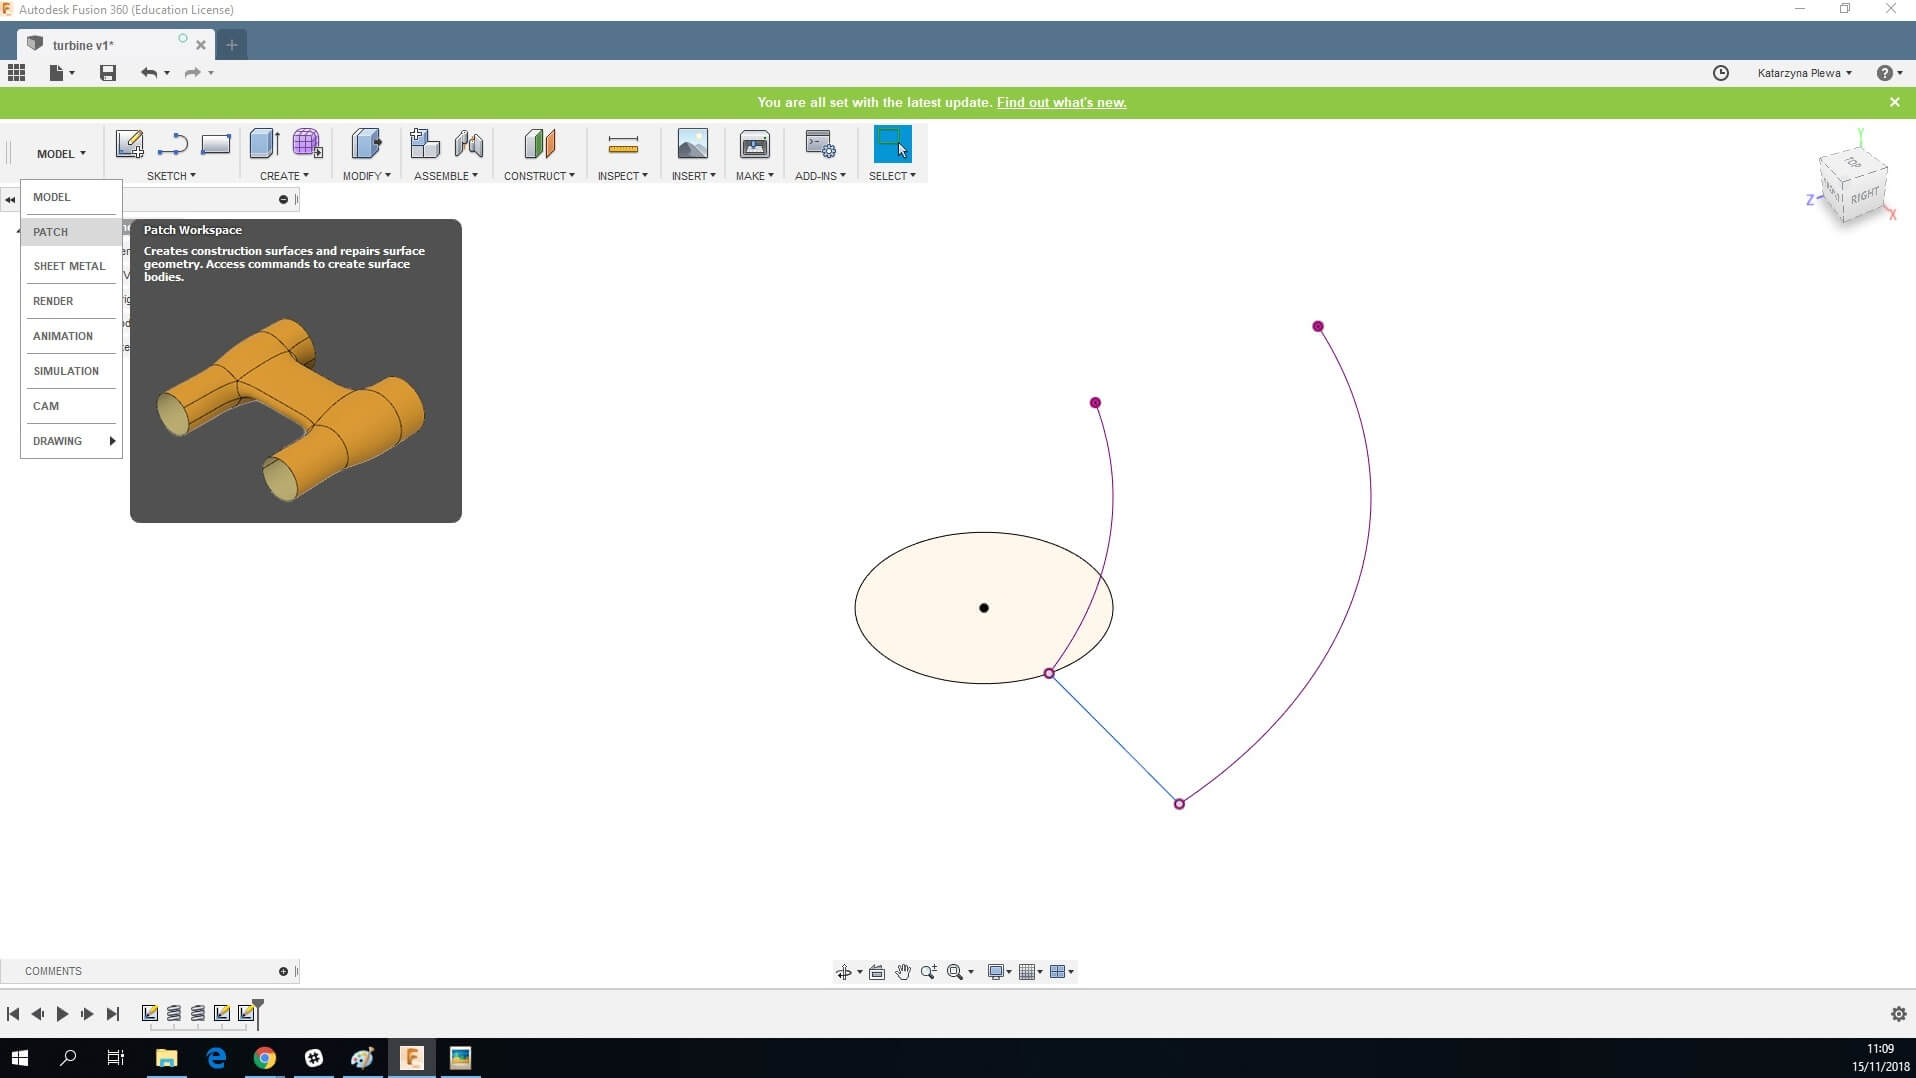Viewport: 1916px width, 1078px height.
Task: Select the ANIMATION workspace
Action: [x=71, y=336]
